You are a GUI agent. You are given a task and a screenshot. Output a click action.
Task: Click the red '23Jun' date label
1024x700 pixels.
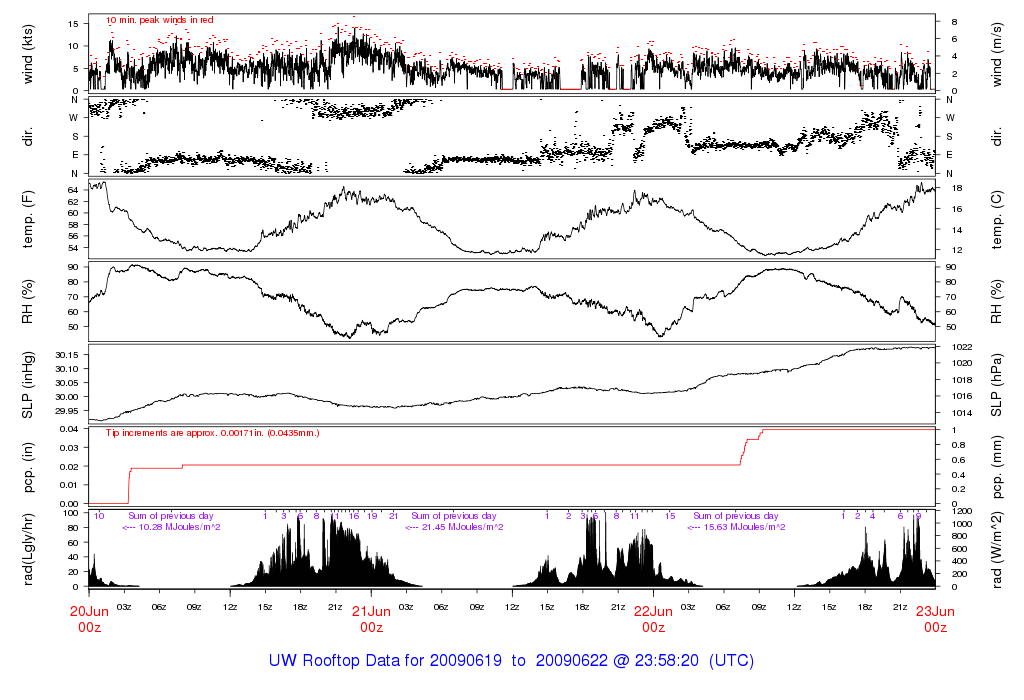pyautogui.click(x=935, y=612)
